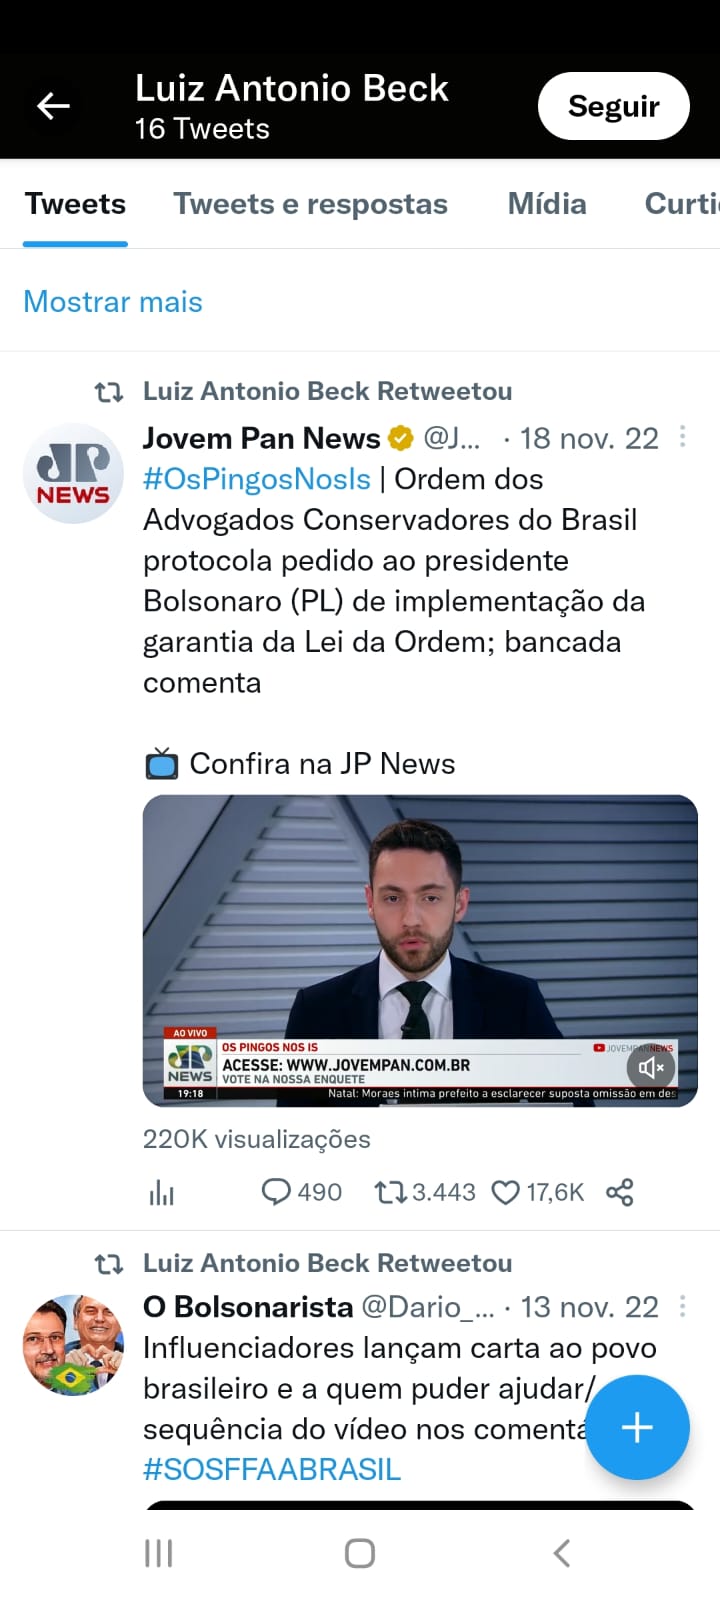The image size is (720, 1600).
Task: Open the #OsPingosNosIs hashtag
Action: [257, 479]
